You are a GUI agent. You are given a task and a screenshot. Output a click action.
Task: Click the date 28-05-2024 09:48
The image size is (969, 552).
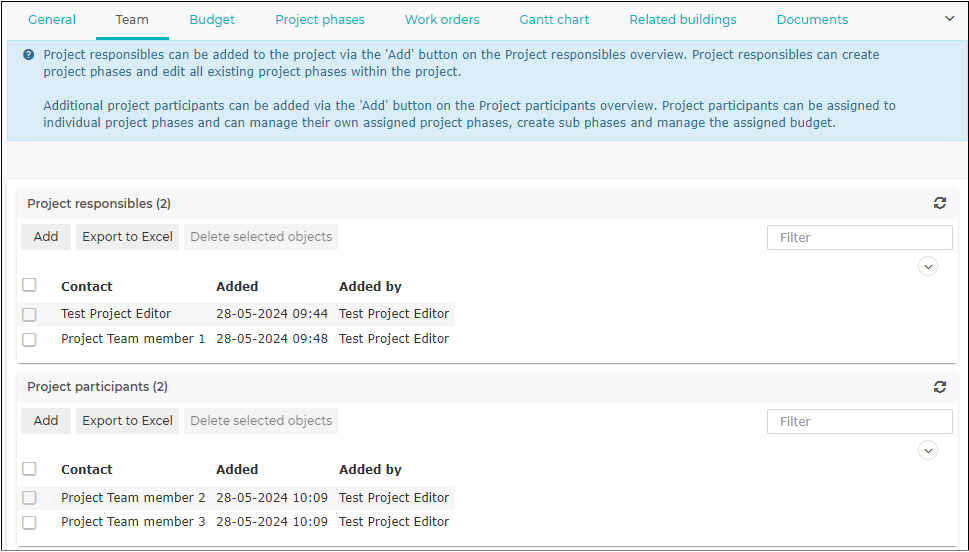272,339
